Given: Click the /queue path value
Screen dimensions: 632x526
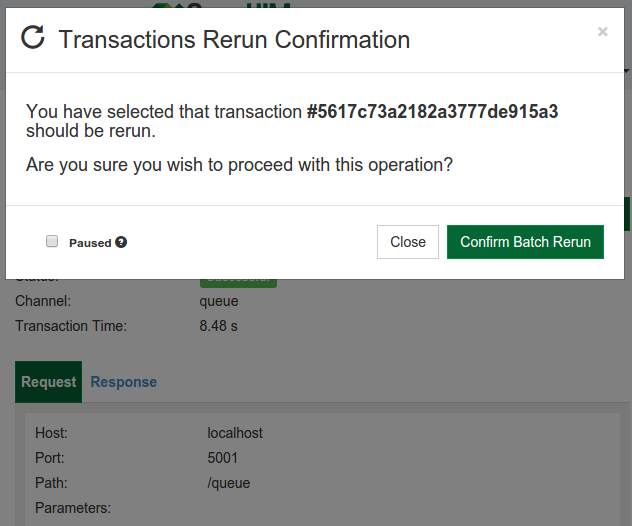Looking at the screenshot, I should (x=229, y=483).
